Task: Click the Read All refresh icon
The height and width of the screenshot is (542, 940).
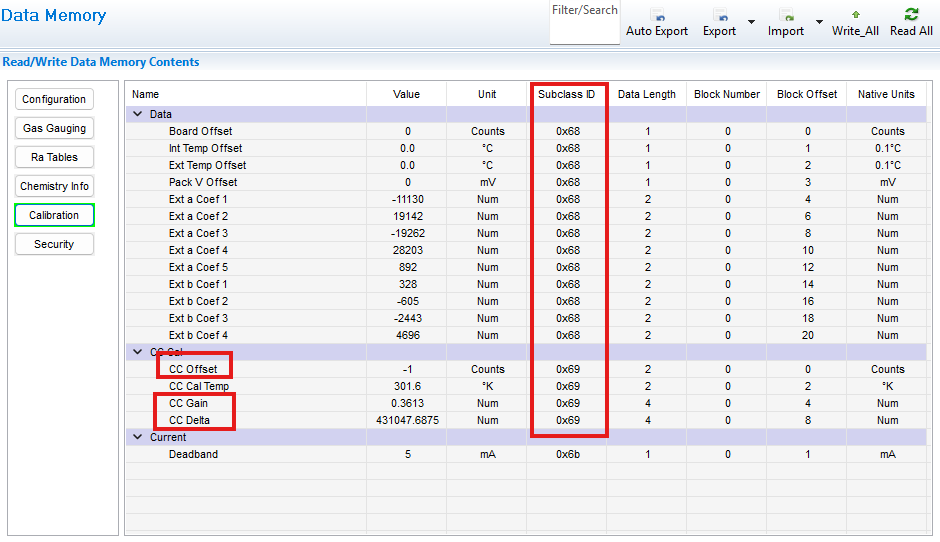Action: point(911,14)
